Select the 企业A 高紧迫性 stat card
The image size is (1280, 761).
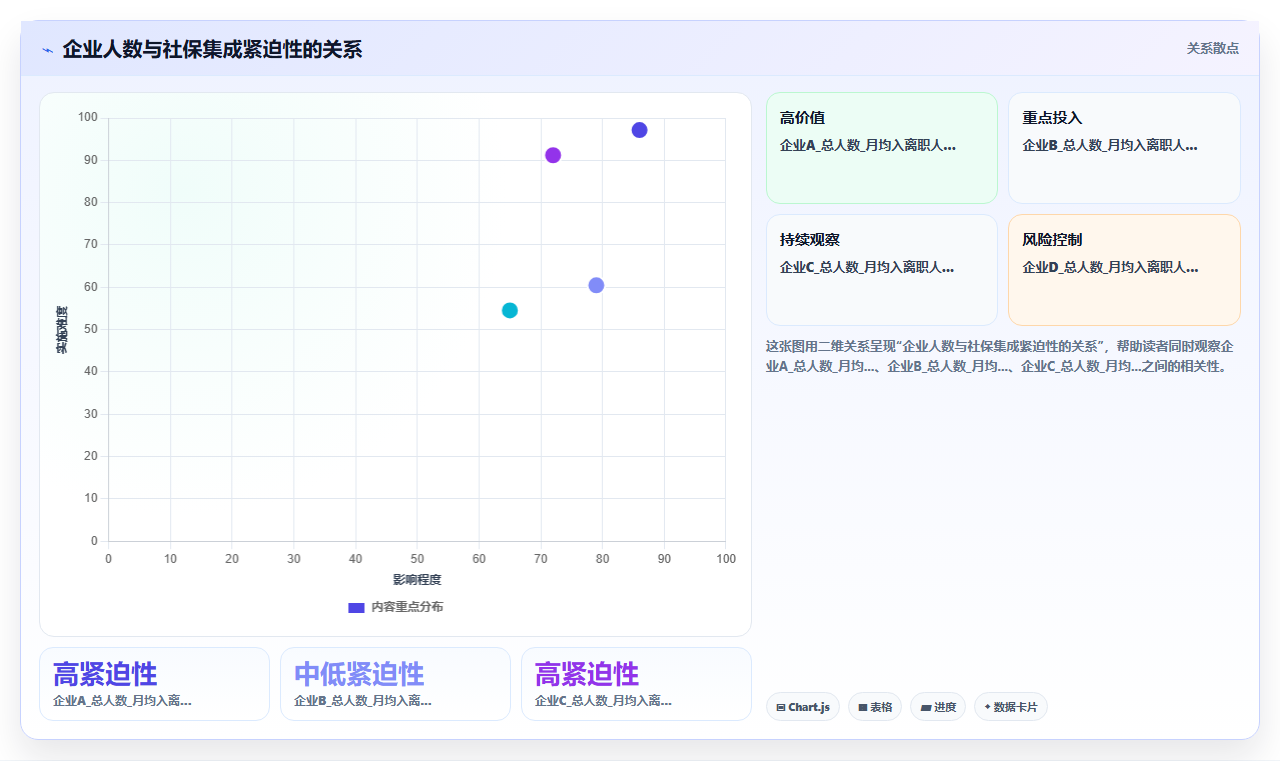click(155, 684)
